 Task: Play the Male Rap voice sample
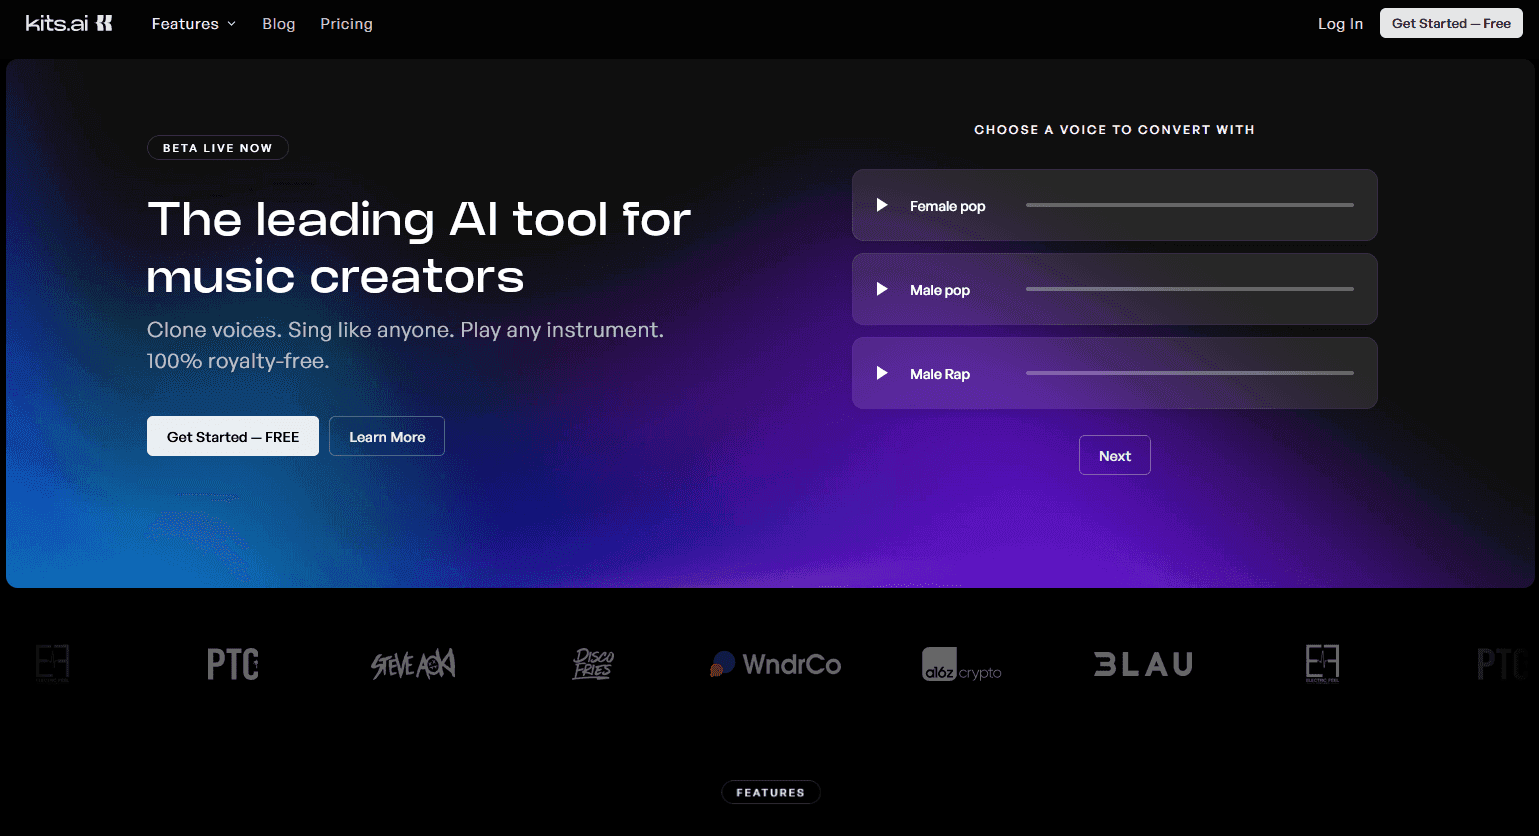(882, 373)
